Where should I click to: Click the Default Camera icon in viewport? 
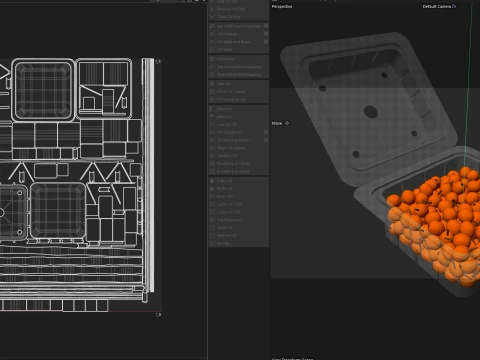tap(454, 6)
